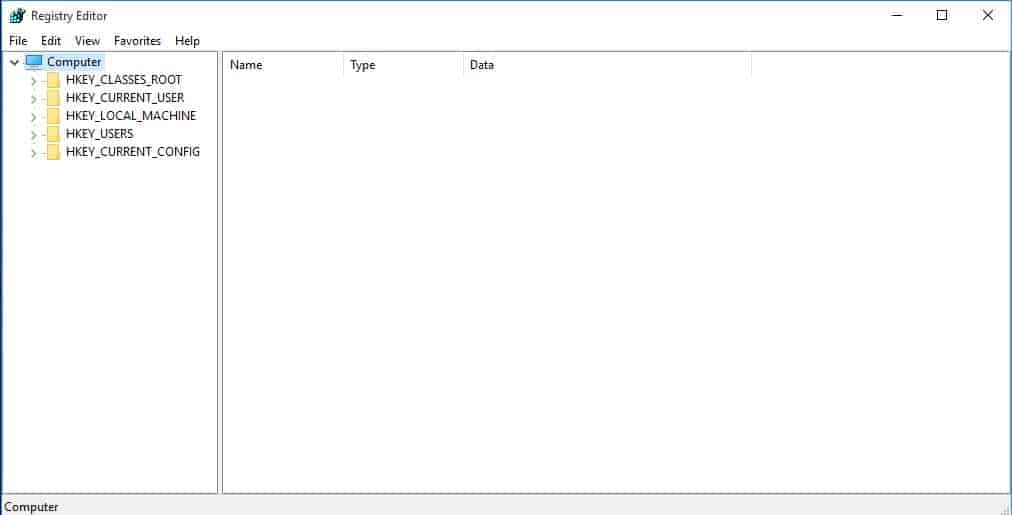1012x515 pixels.
Task: Open the View menu
Action: (x=87, y=41)
